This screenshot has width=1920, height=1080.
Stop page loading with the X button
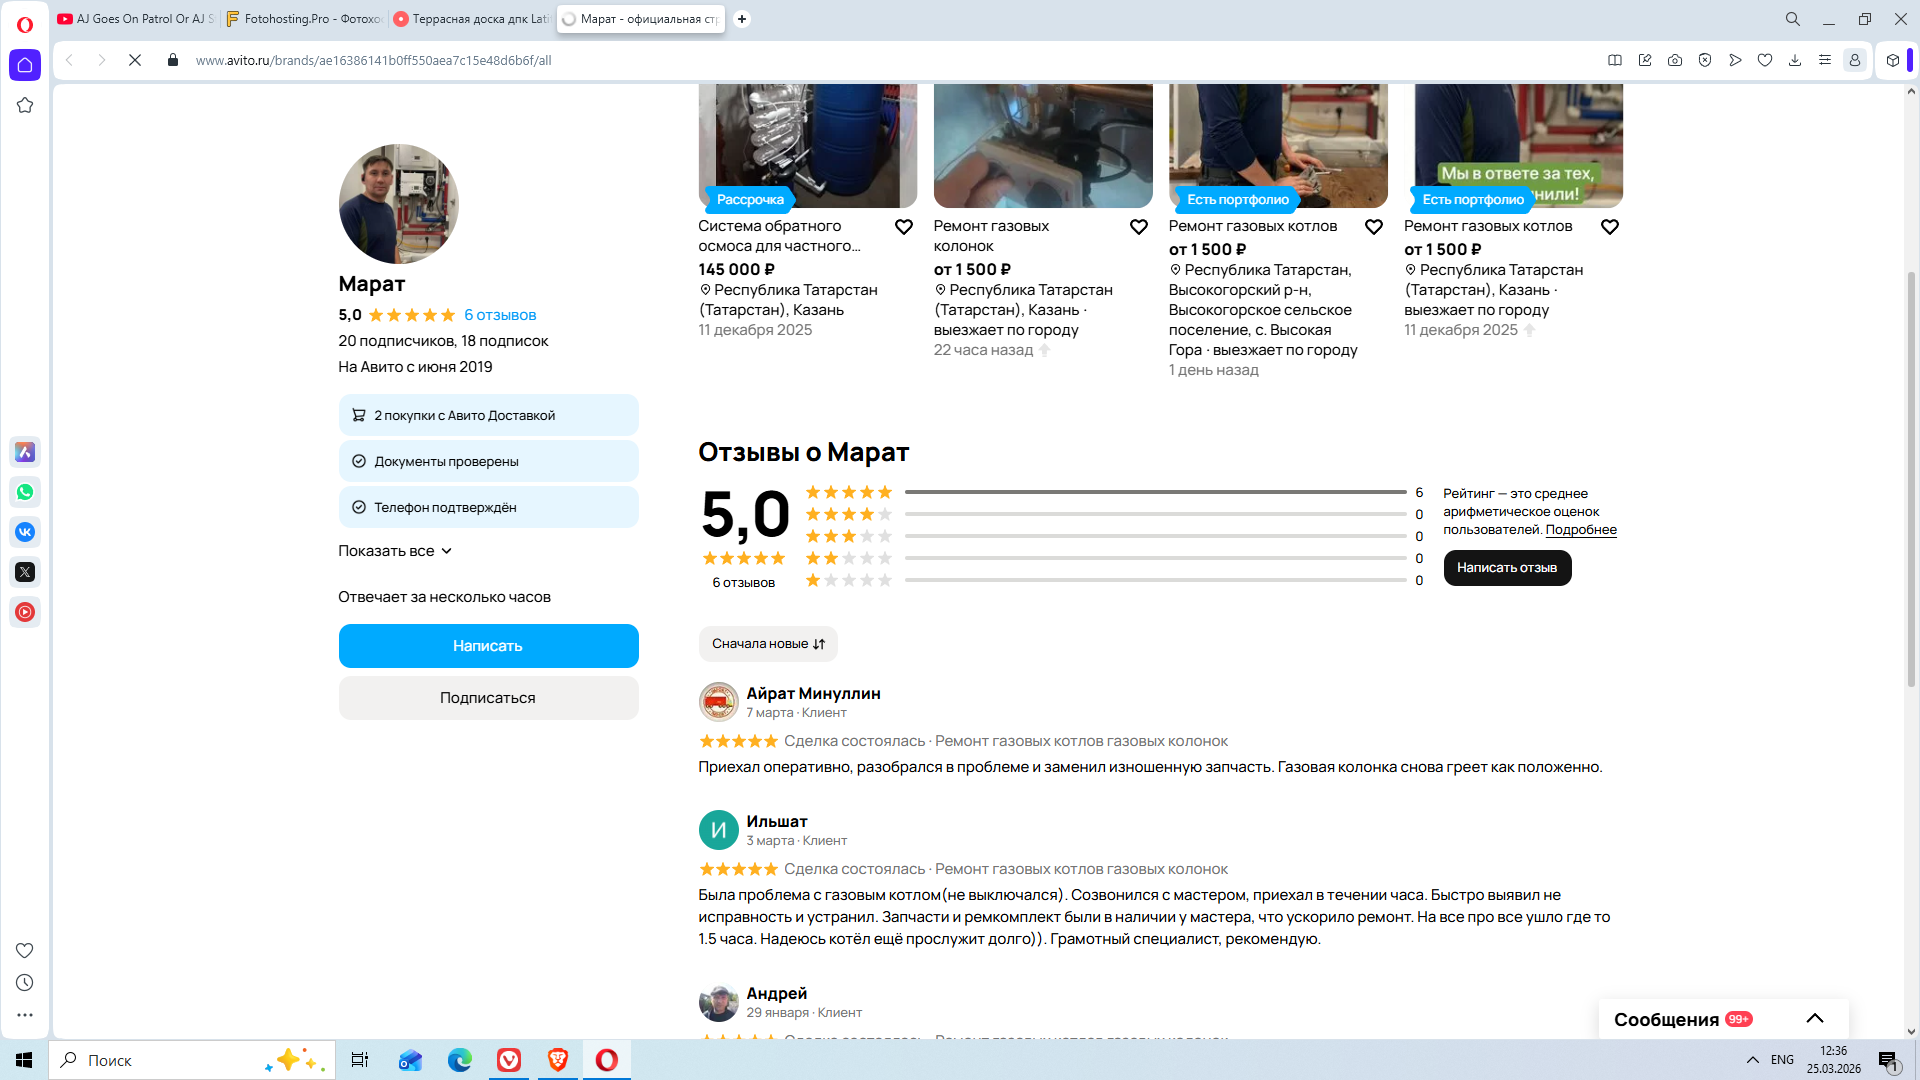(x=135, y=60)
